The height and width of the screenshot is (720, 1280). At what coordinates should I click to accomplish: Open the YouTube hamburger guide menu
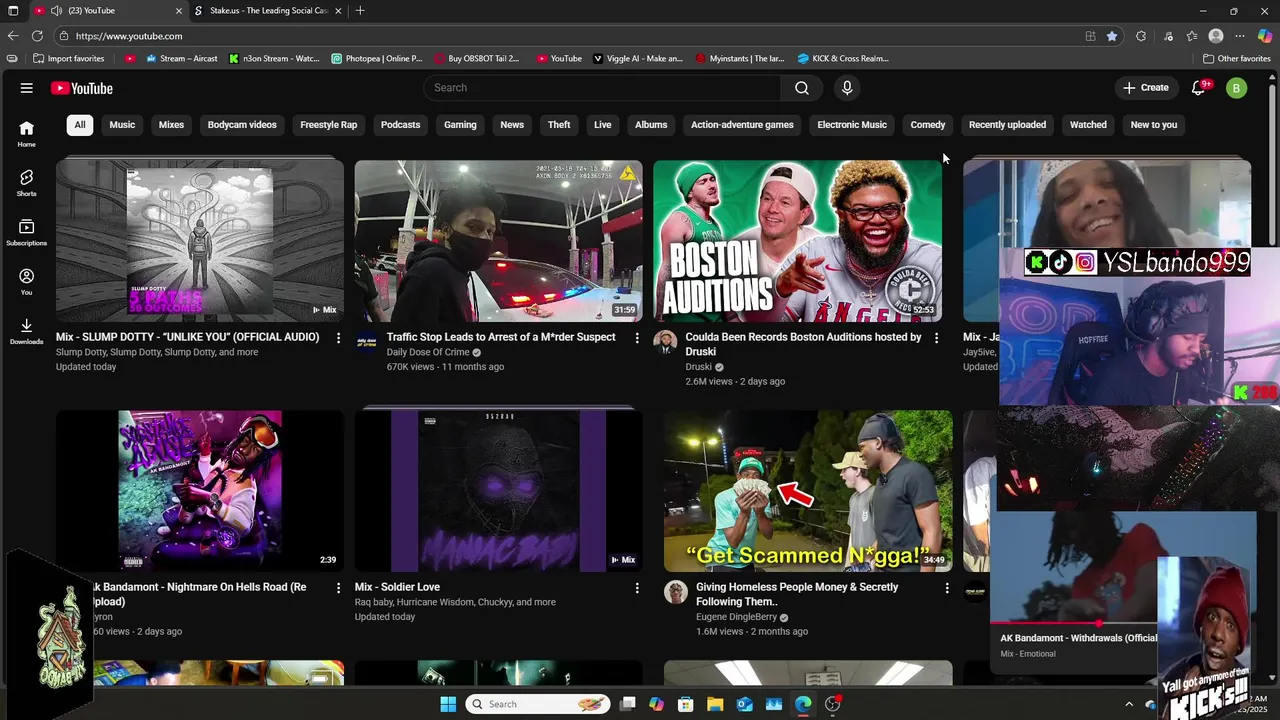pos(26,88)
